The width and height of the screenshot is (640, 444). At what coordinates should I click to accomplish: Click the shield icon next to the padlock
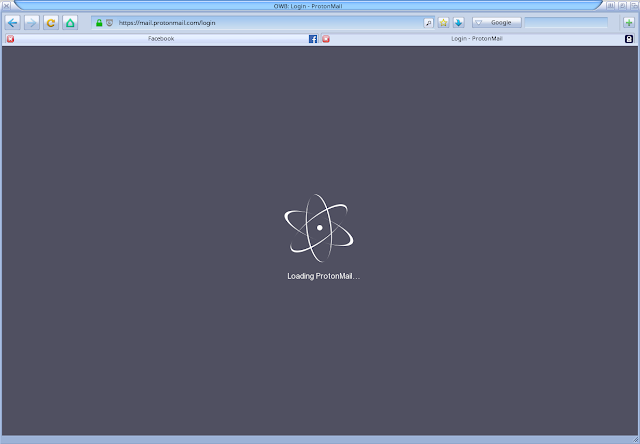coord(109,23)
